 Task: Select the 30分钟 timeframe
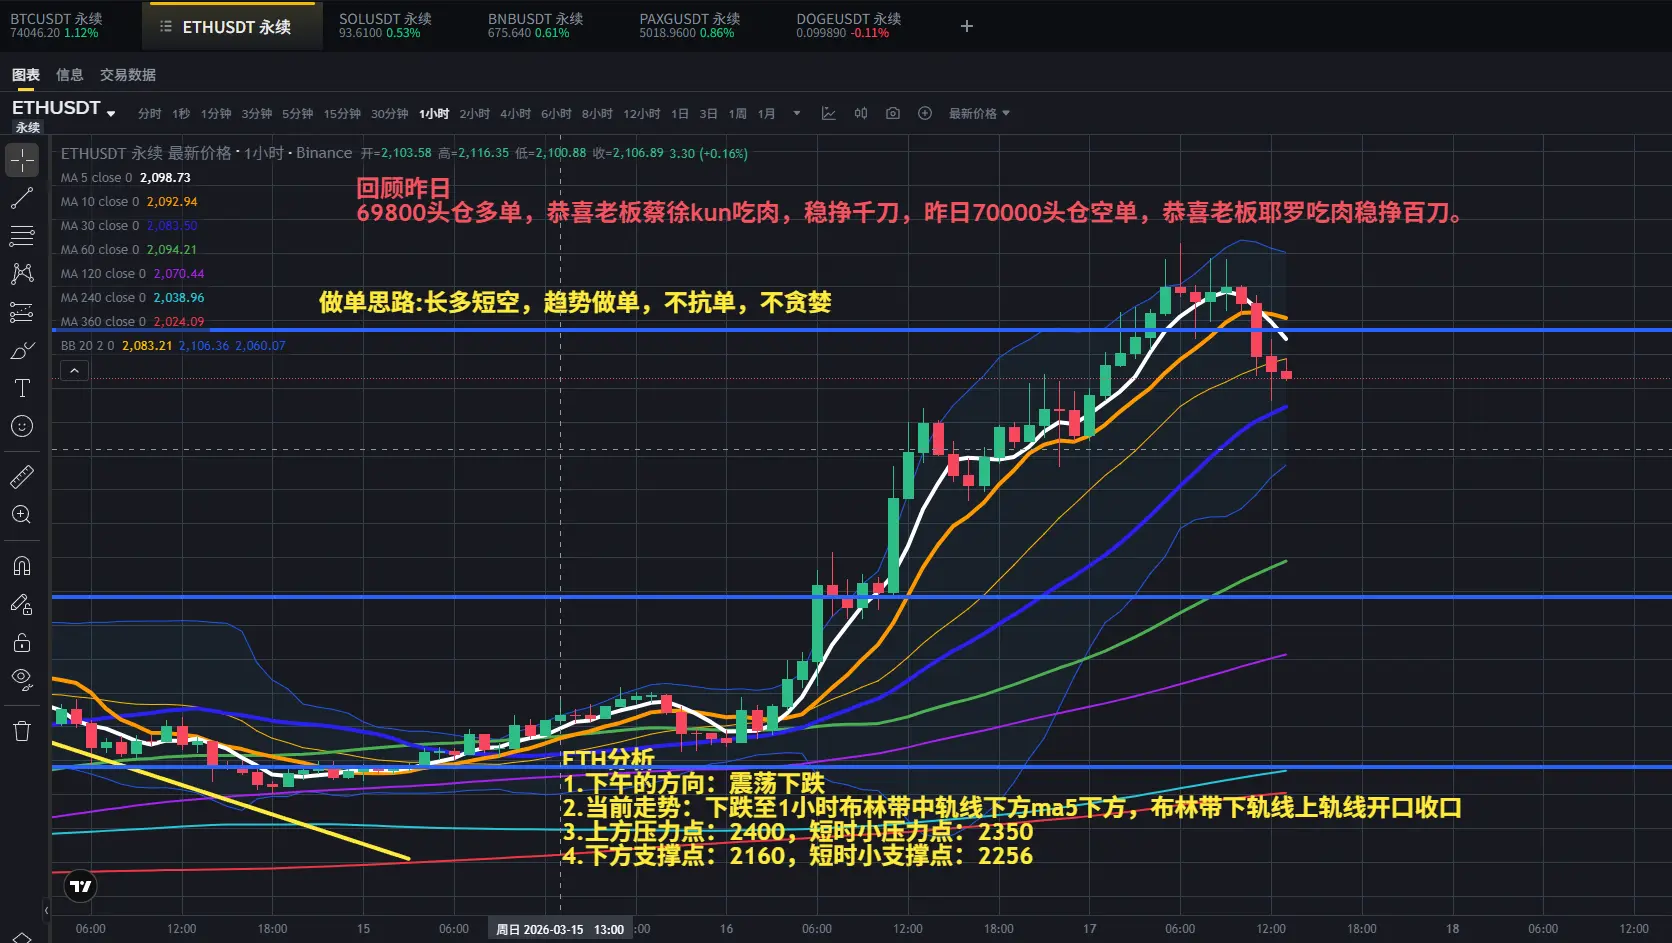(x=390, y=113)
